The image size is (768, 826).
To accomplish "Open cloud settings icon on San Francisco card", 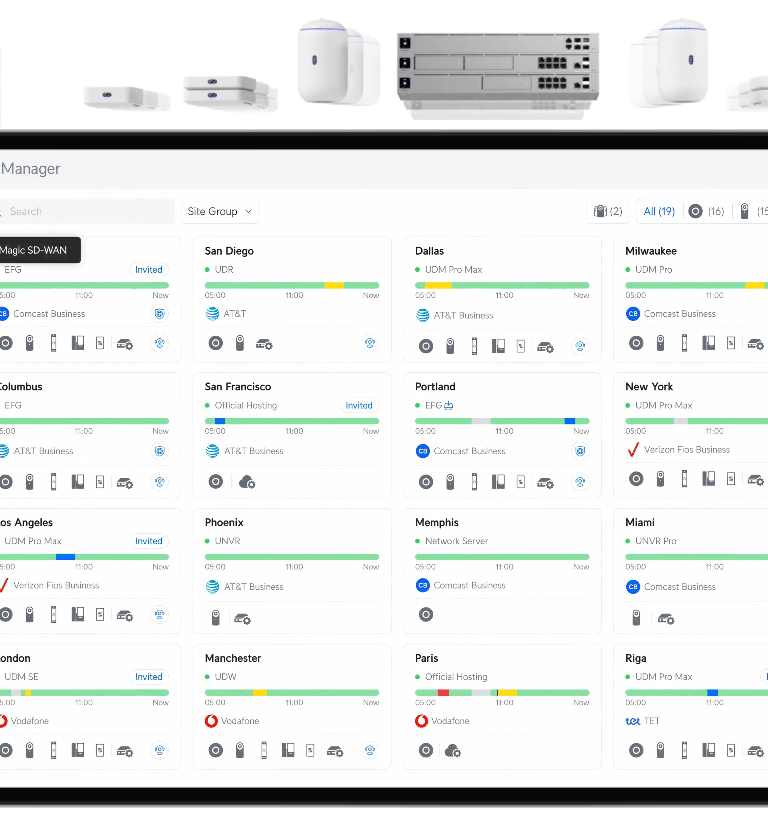I will (247, 482).
